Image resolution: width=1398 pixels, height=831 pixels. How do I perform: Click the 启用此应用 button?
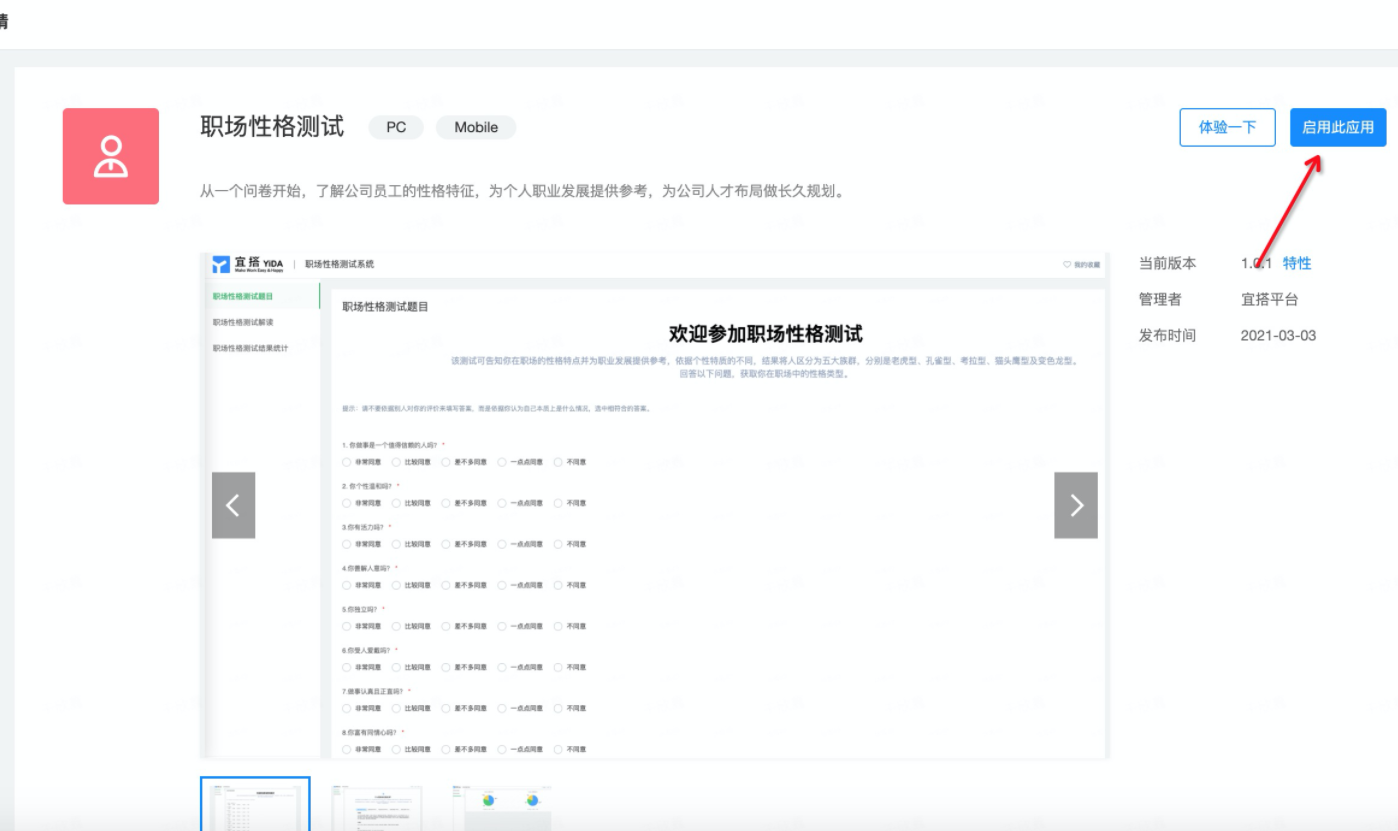(1338, 127)
